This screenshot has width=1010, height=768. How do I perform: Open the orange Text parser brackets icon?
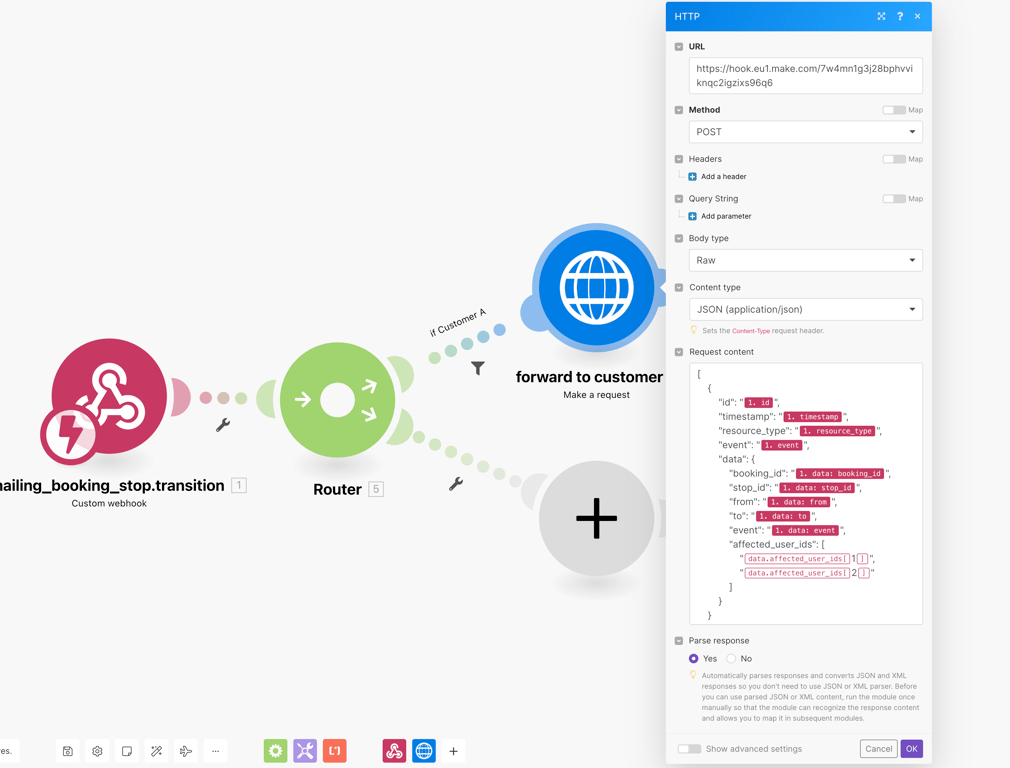tap(335, 751)
